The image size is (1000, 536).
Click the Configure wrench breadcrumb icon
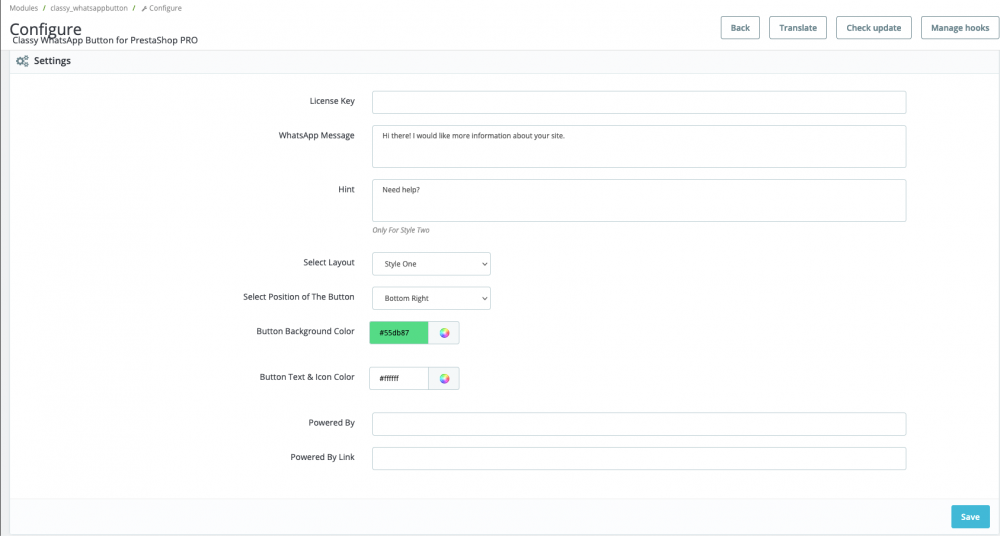144,8
